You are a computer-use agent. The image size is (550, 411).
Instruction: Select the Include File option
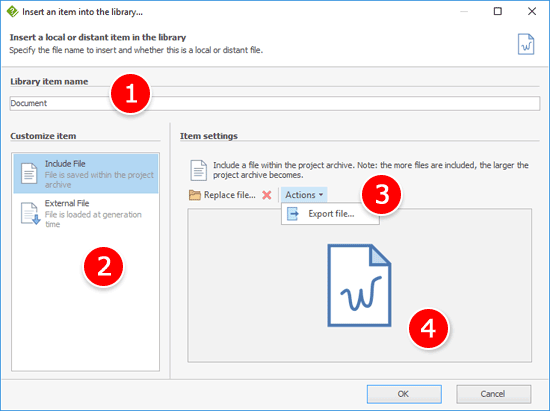coord(86,174)
